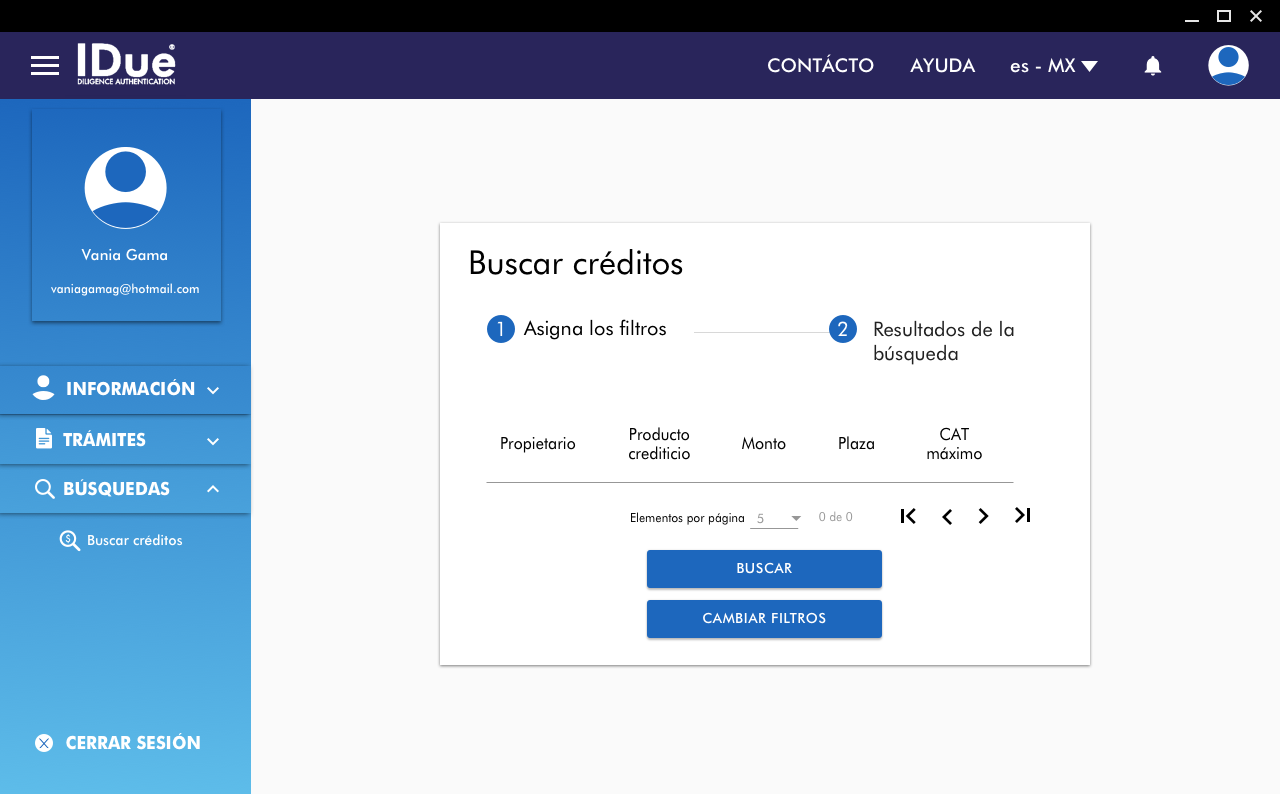Go to step 1 Asigna los filtros
Image resolution: width=1280 pixels, height=794 pixels.
pos(577,329)
